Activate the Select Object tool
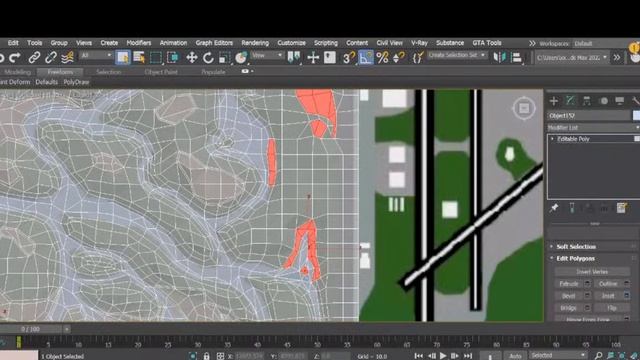Screen dimensions: 640x360 point(122,58)
